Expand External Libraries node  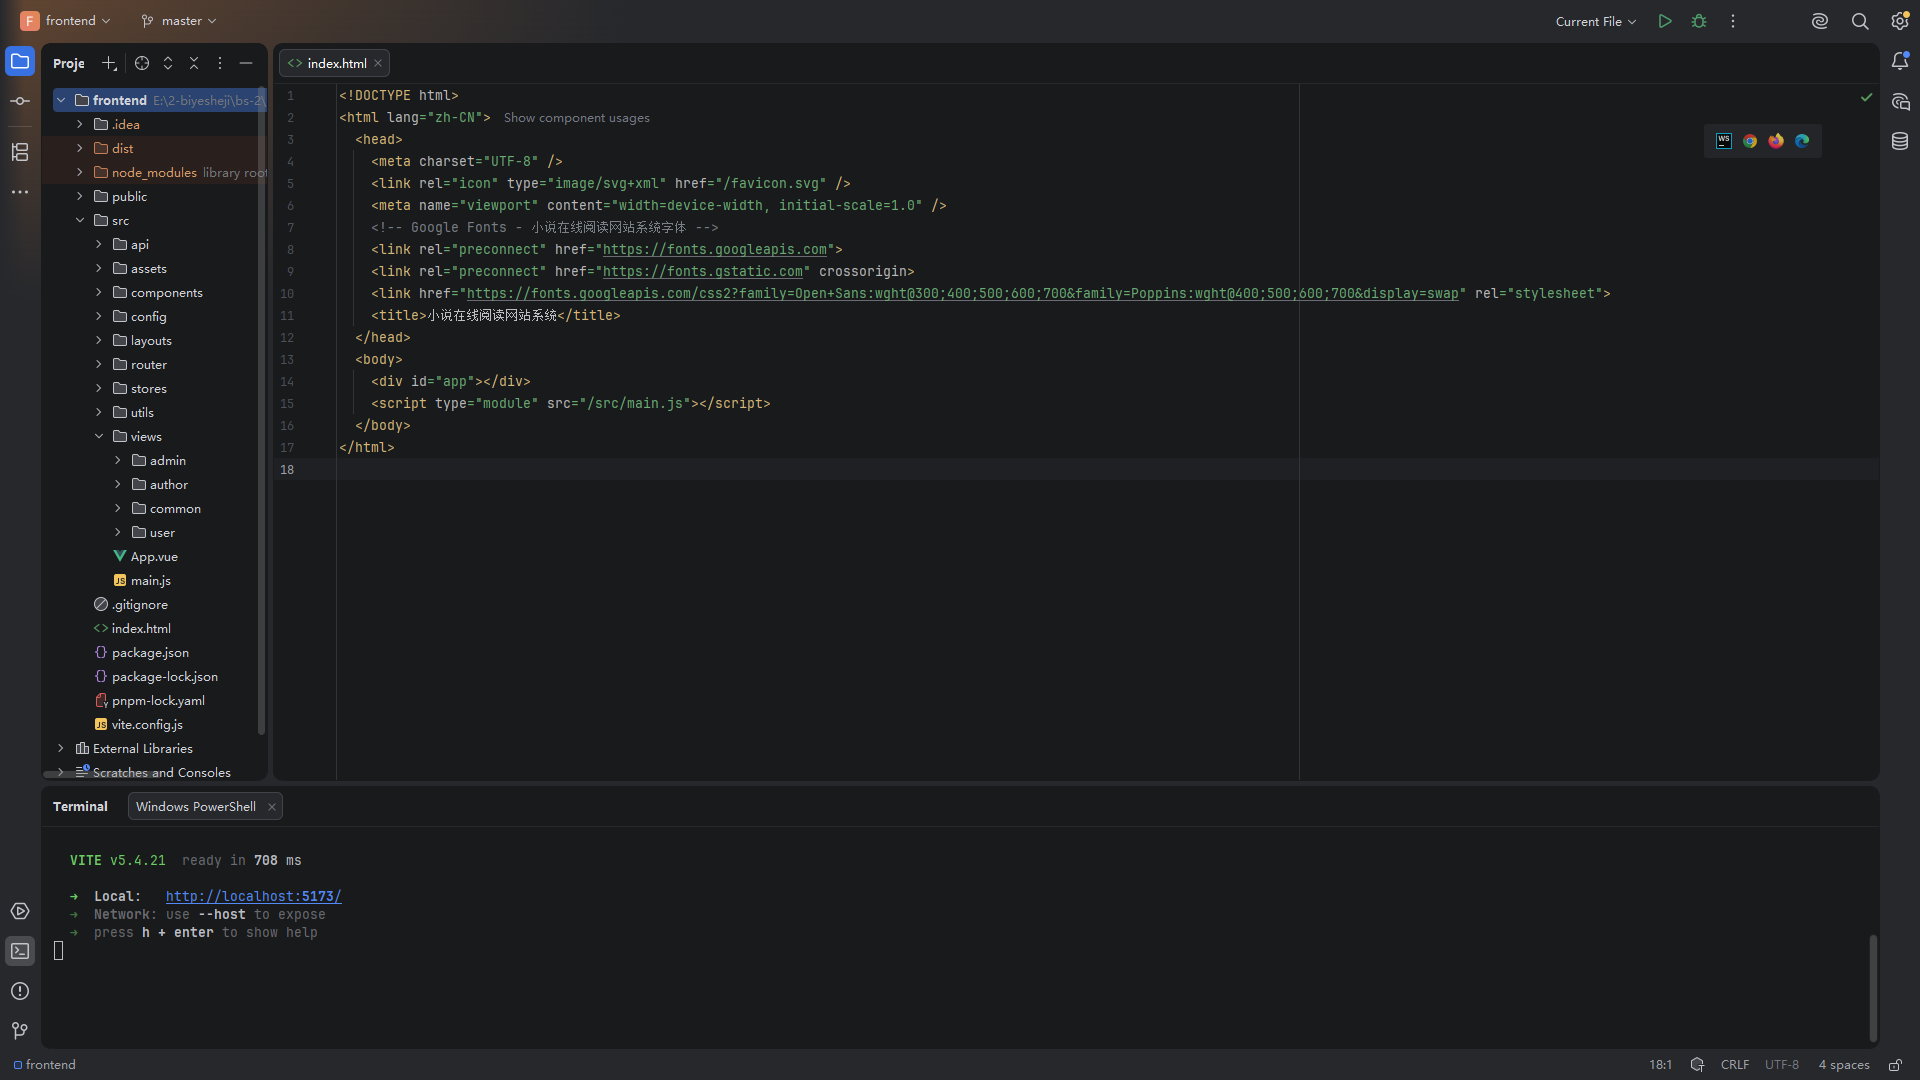61,748
